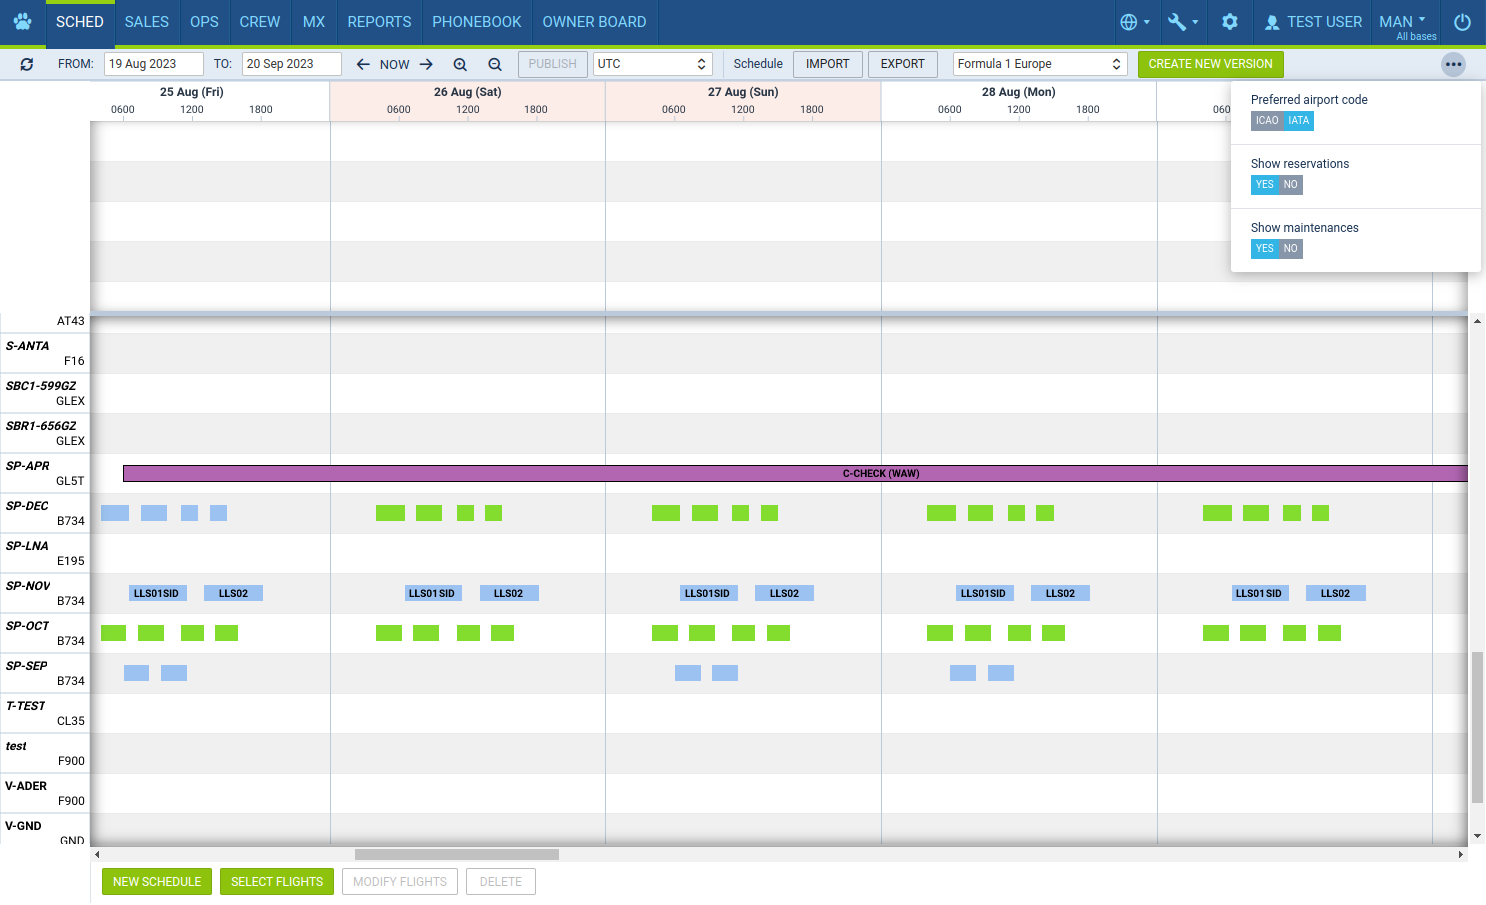Click the EXPORT button
The height and width of the screenshot is (905, 1486).
902,63
